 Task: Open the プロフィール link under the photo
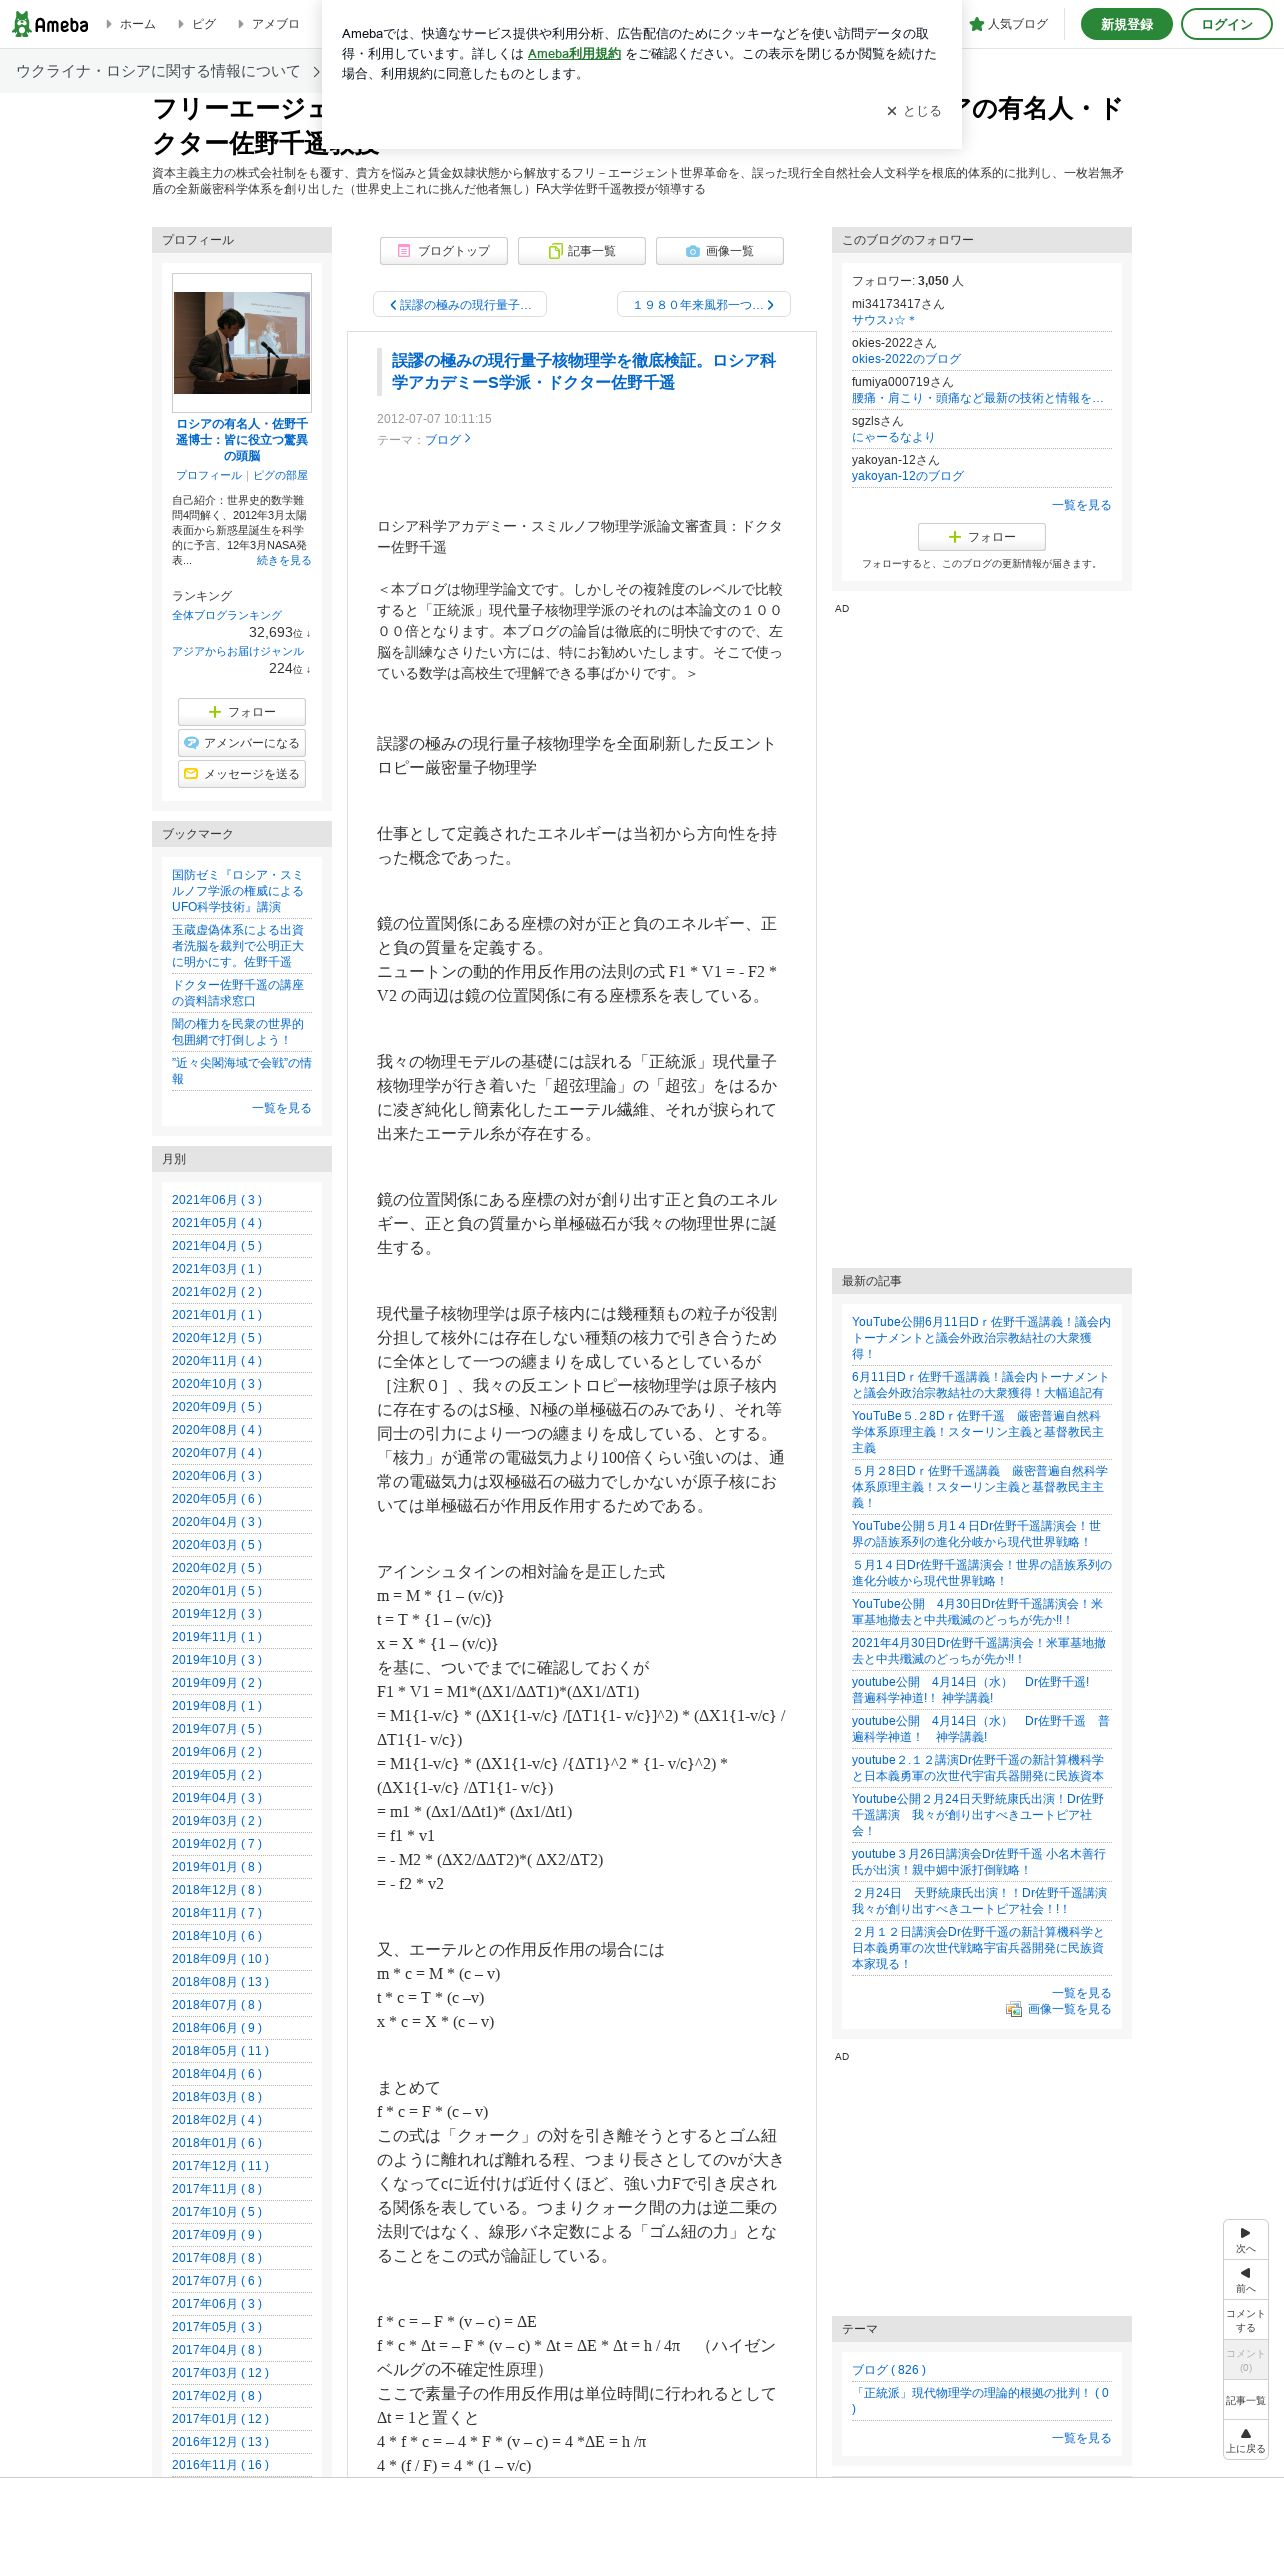click(209, 476)
